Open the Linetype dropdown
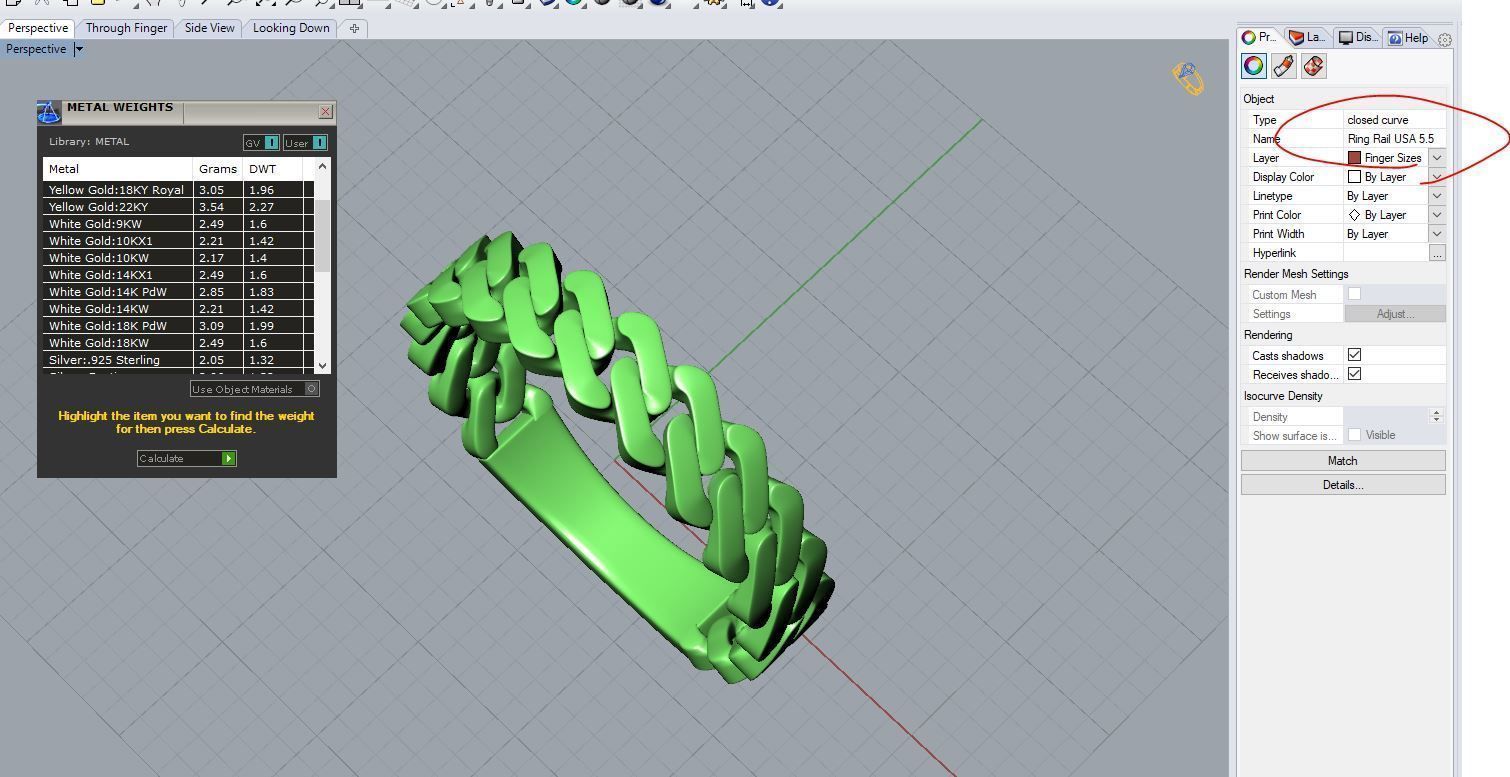 [x=1437, y=196]
